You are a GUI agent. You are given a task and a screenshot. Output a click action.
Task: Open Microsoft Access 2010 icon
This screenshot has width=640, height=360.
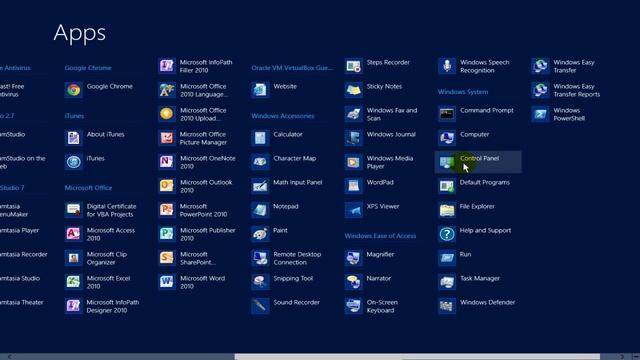(73, 234)
